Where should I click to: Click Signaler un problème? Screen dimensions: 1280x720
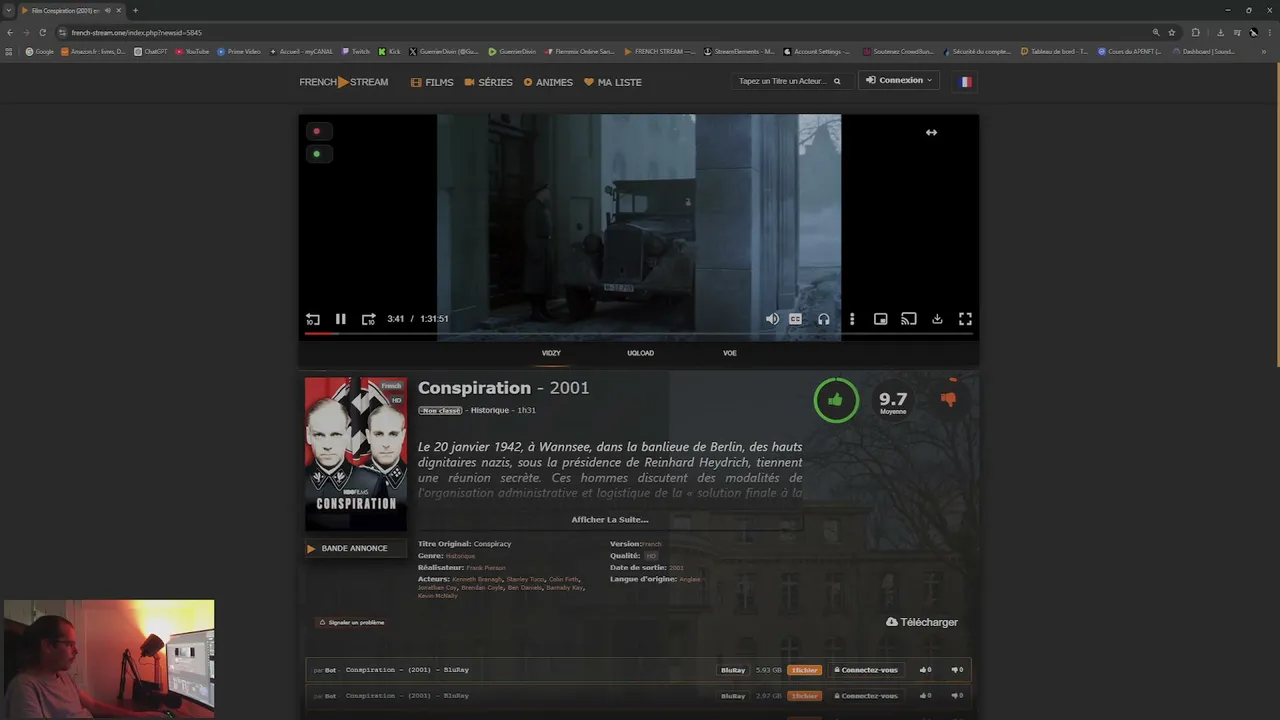352,622
